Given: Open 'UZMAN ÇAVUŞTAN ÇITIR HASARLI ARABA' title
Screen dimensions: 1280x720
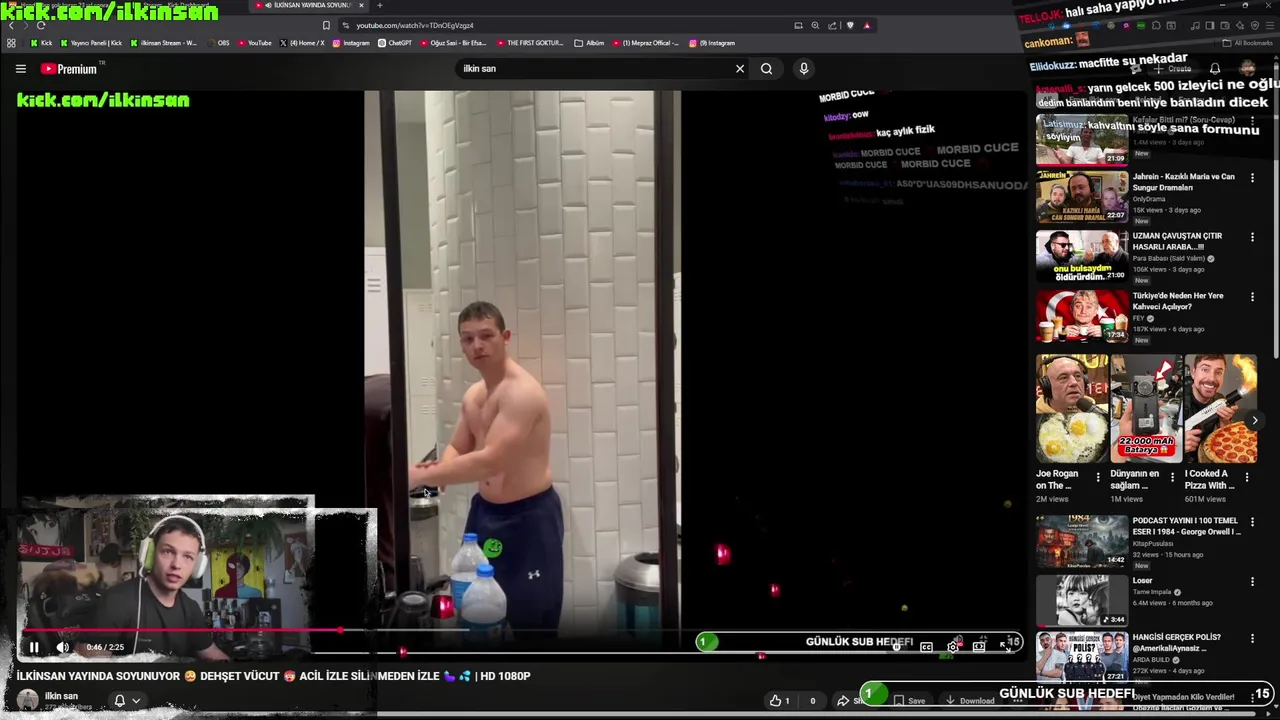Looking at the screenshot, I should click(1178, 242).
